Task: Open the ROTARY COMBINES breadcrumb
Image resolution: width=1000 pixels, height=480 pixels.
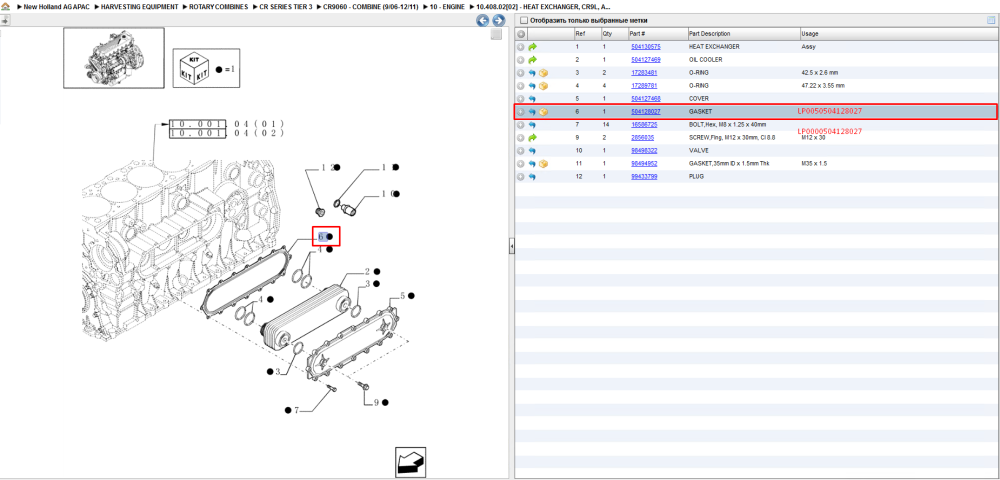Action: pos(219,6)
